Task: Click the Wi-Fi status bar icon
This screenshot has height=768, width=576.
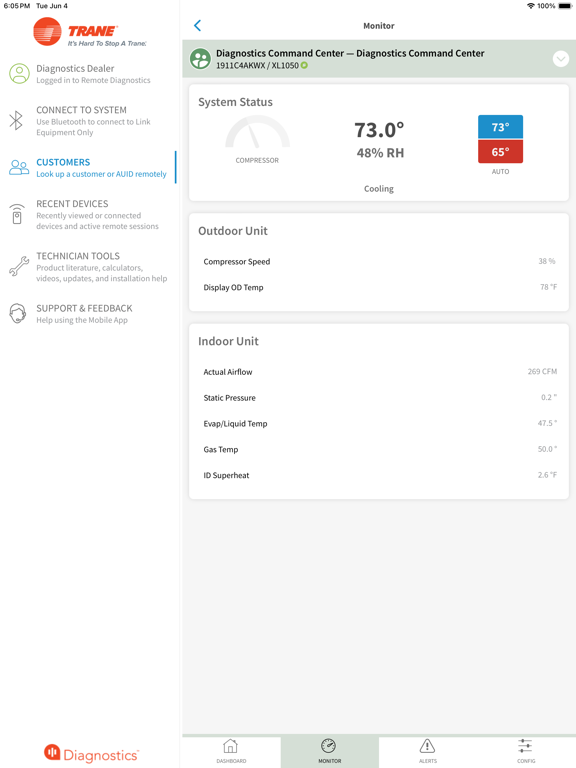Action: [x=530, y=6]
